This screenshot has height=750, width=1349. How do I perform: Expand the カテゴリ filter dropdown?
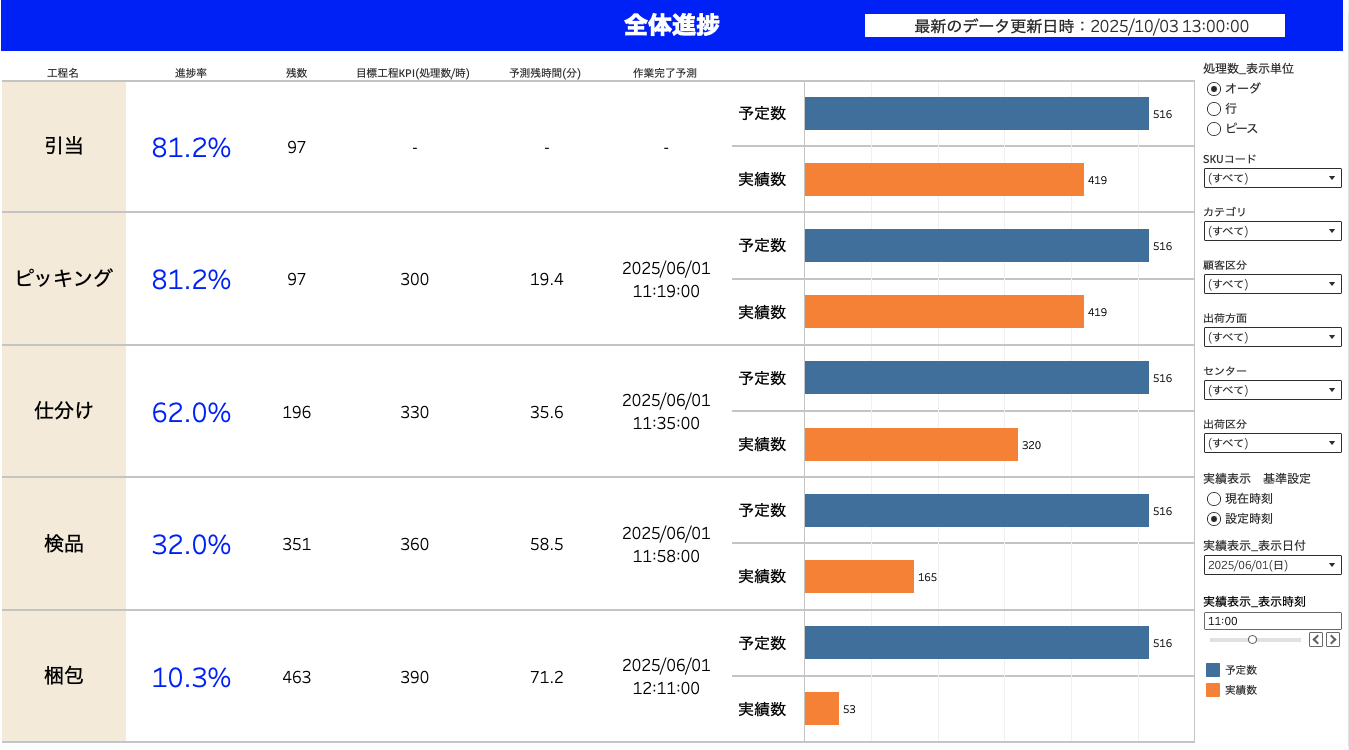(1272, 231)
